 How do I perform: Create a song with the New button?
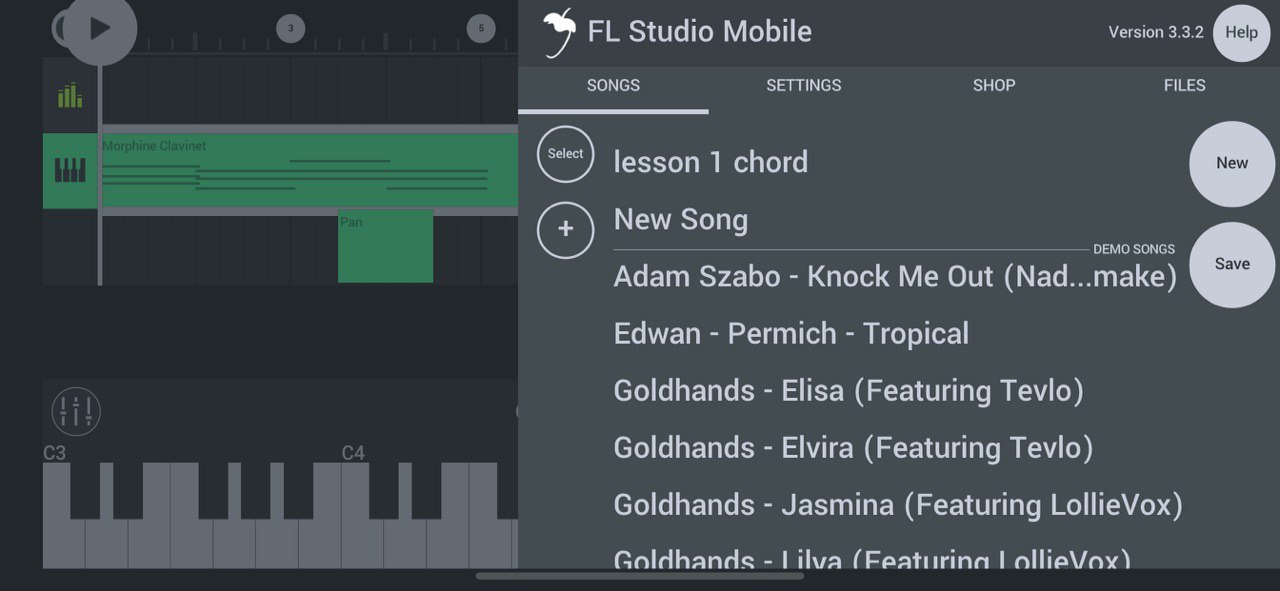[1232, 163]
